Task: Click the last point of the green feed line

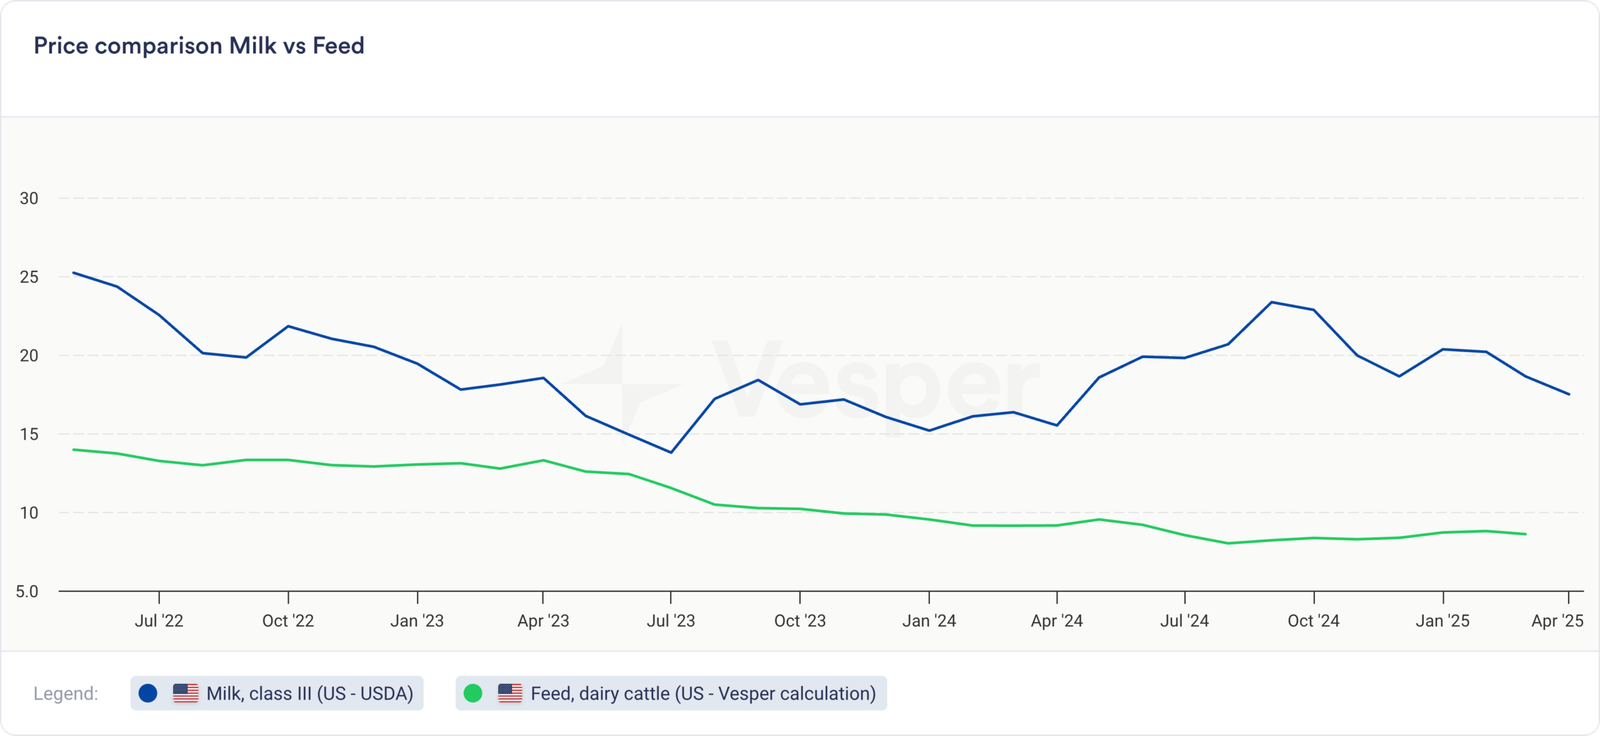Action: tap(1526, 534)
